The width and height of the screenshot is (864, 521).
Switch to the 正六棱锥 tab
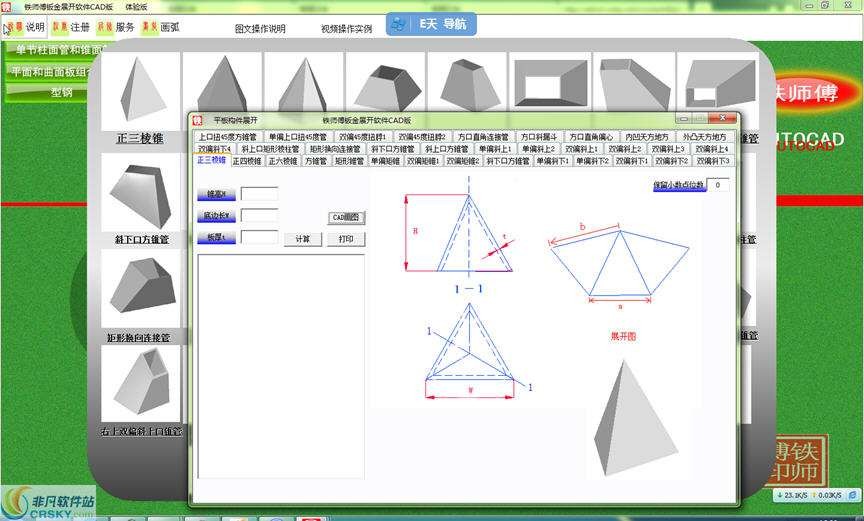click(282, 161)
